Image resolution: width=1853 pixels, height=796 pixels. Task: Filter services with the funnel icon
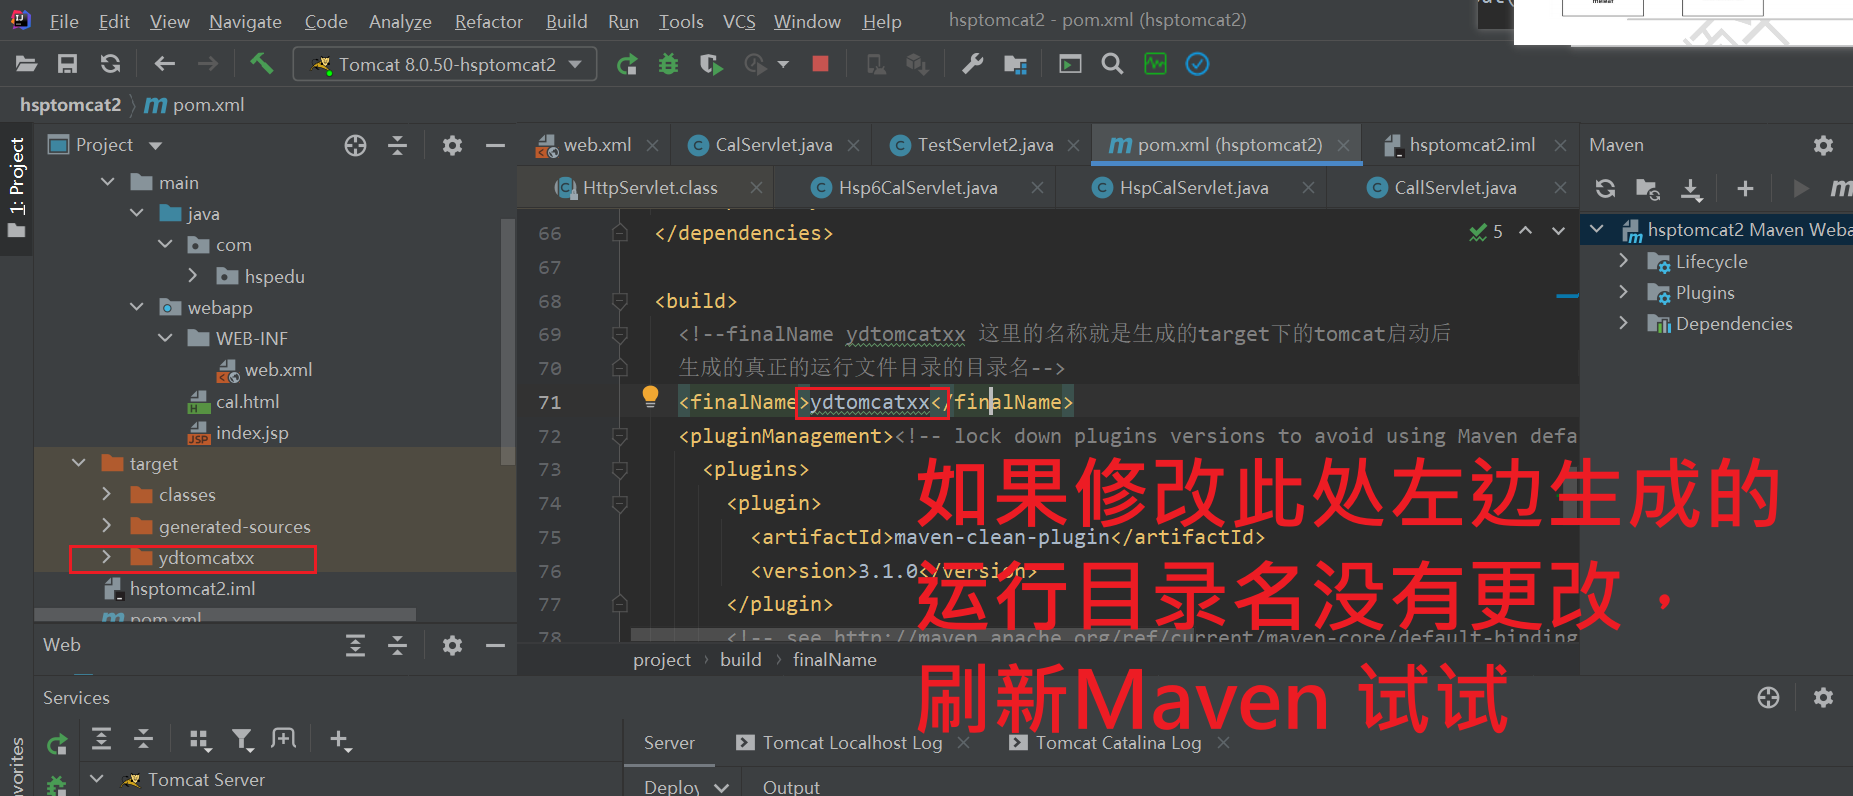pyautogui.click(x=242, y=740)
